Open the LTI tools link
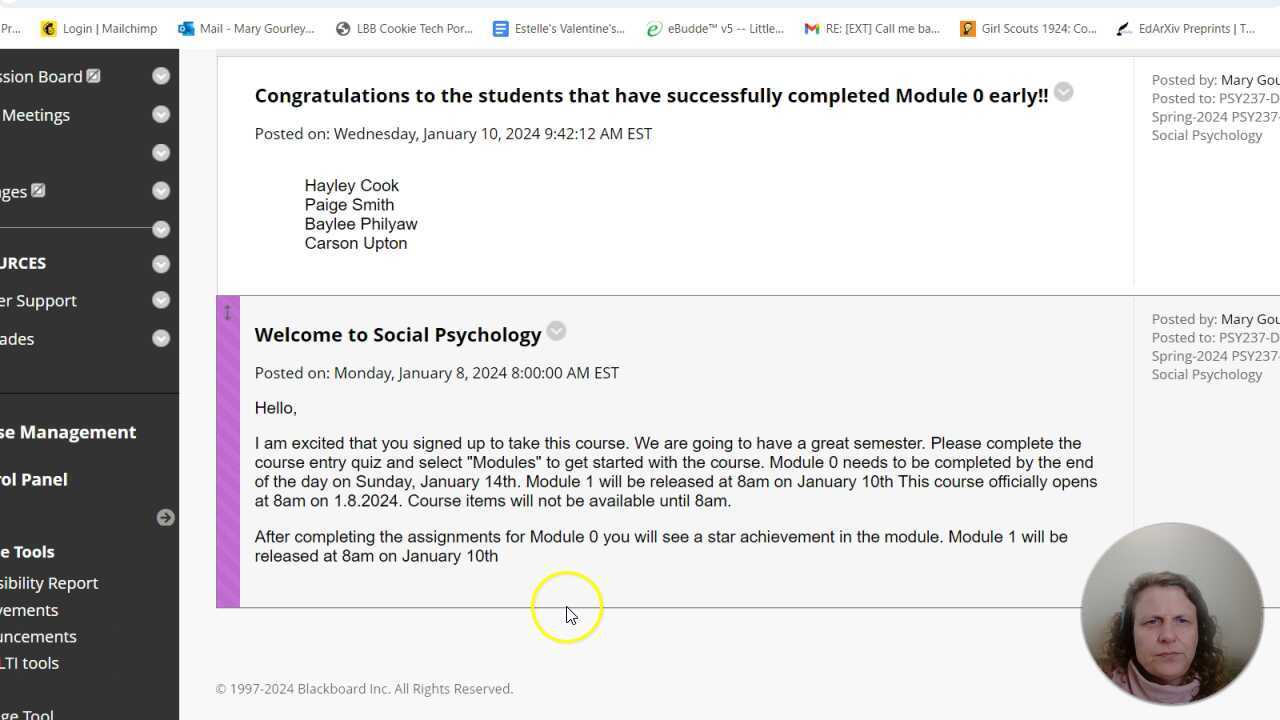This screenshot has height=720, width=1280. pyautogui.click(x=28, y=663)
